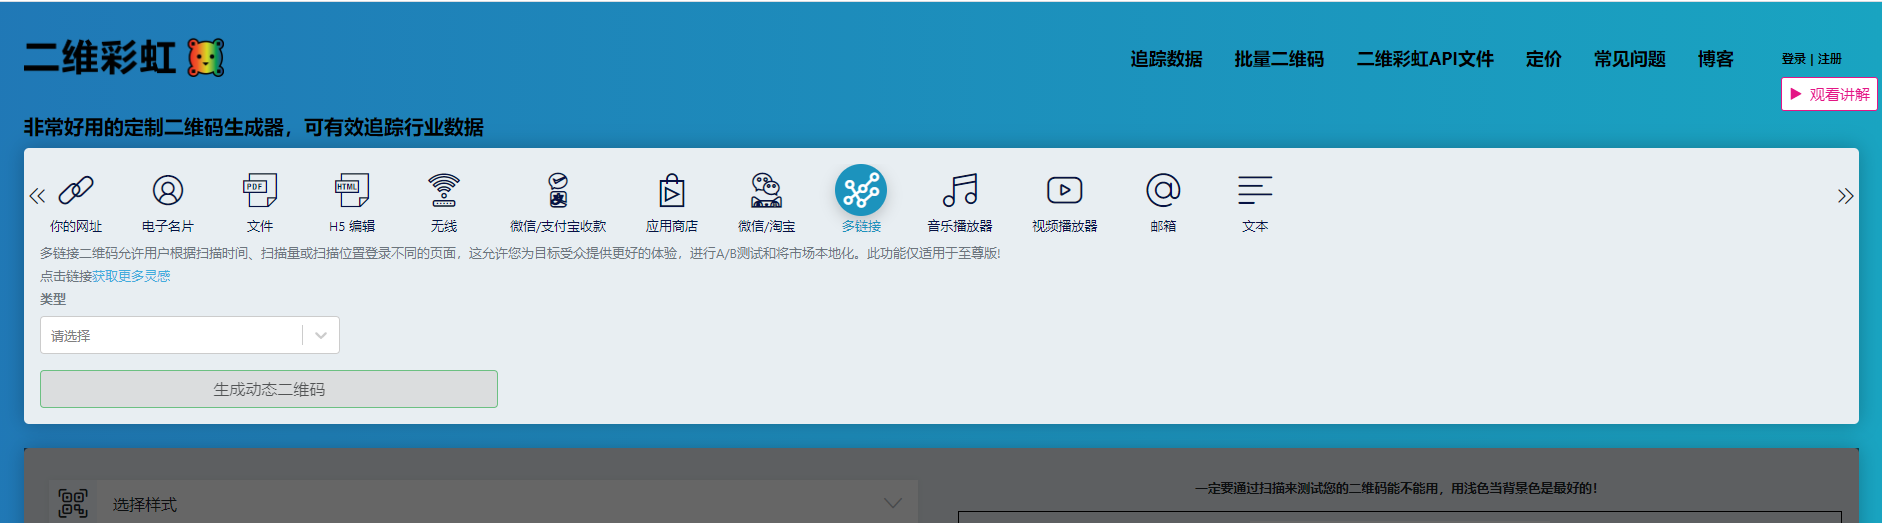Select the 音乐播放器 music note icon

click(960, 190)
